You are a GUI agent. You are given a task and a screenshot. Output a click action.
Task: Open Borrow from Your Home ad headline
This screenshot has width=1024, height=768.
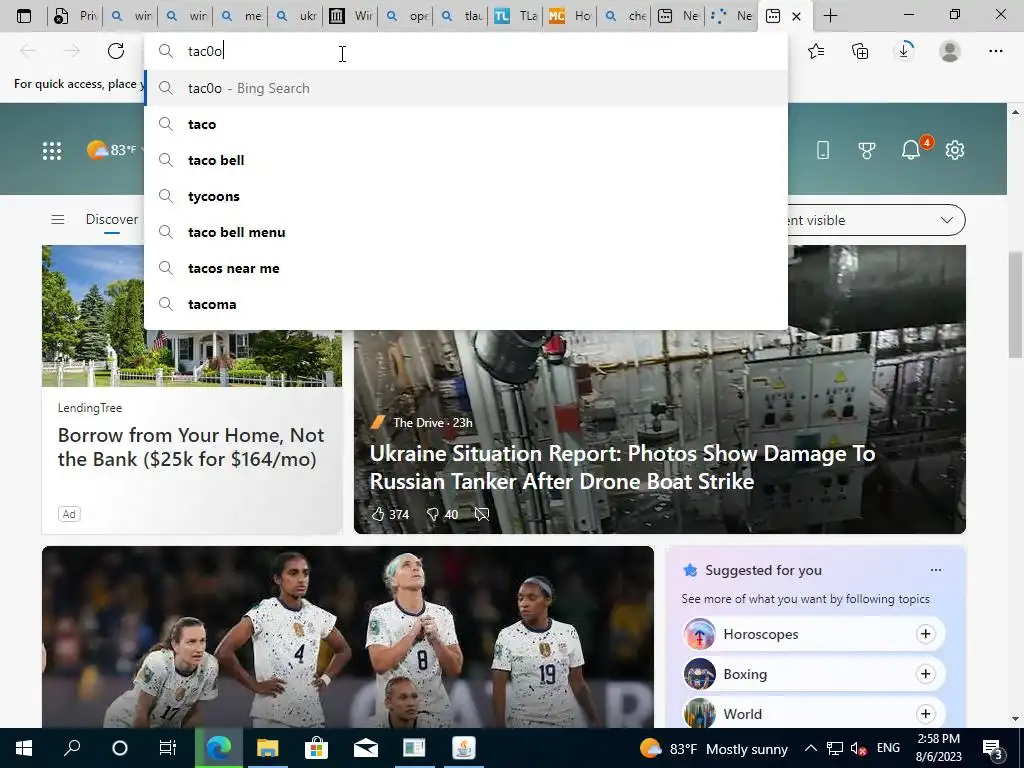click(x=191, y=447)
